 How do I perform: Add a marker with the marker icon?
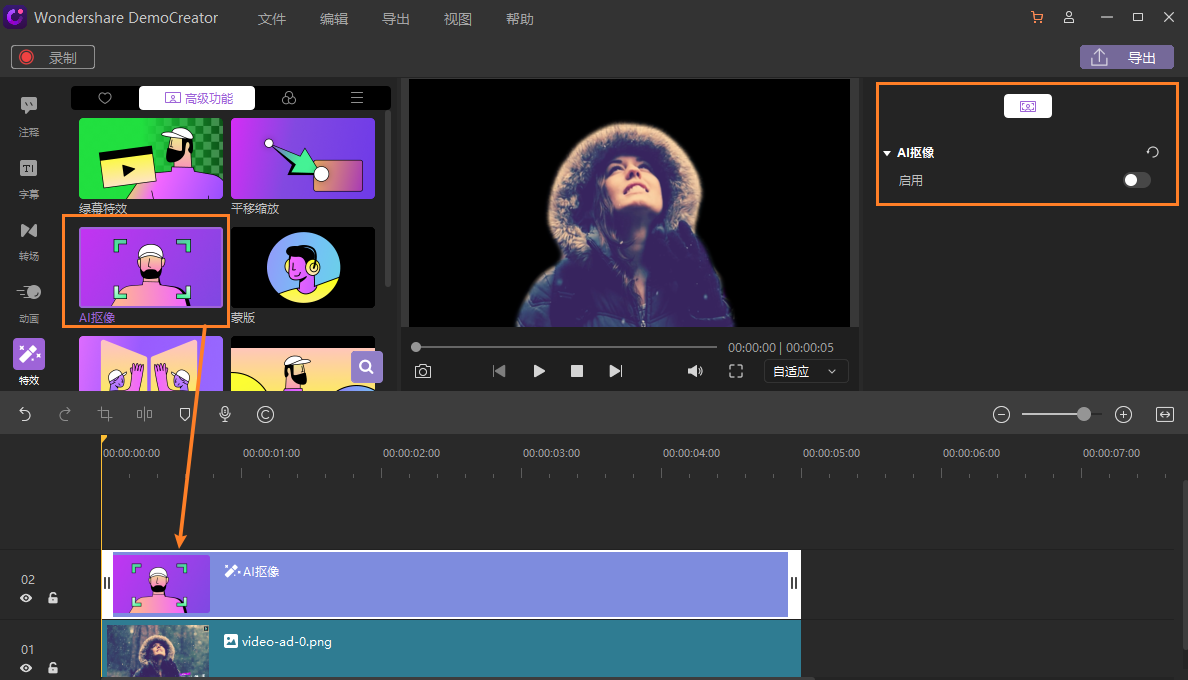(185, 414)
